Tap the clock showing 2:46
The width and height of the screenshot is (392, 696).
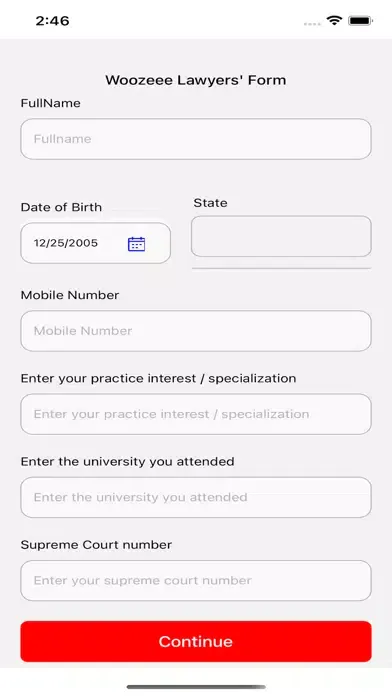(x=52, y=20)
